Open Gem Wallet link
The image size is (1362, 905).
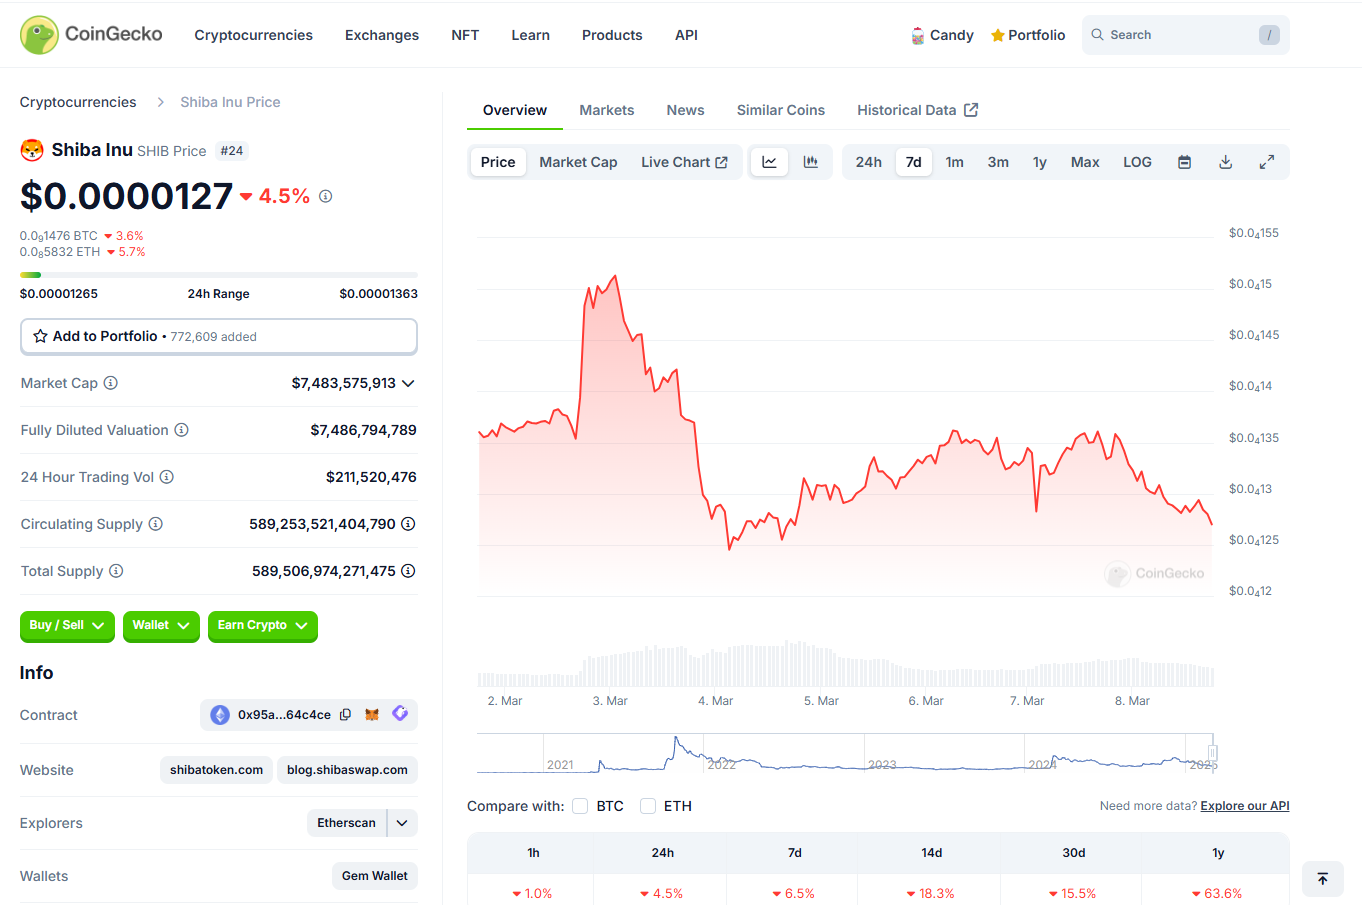375,876
